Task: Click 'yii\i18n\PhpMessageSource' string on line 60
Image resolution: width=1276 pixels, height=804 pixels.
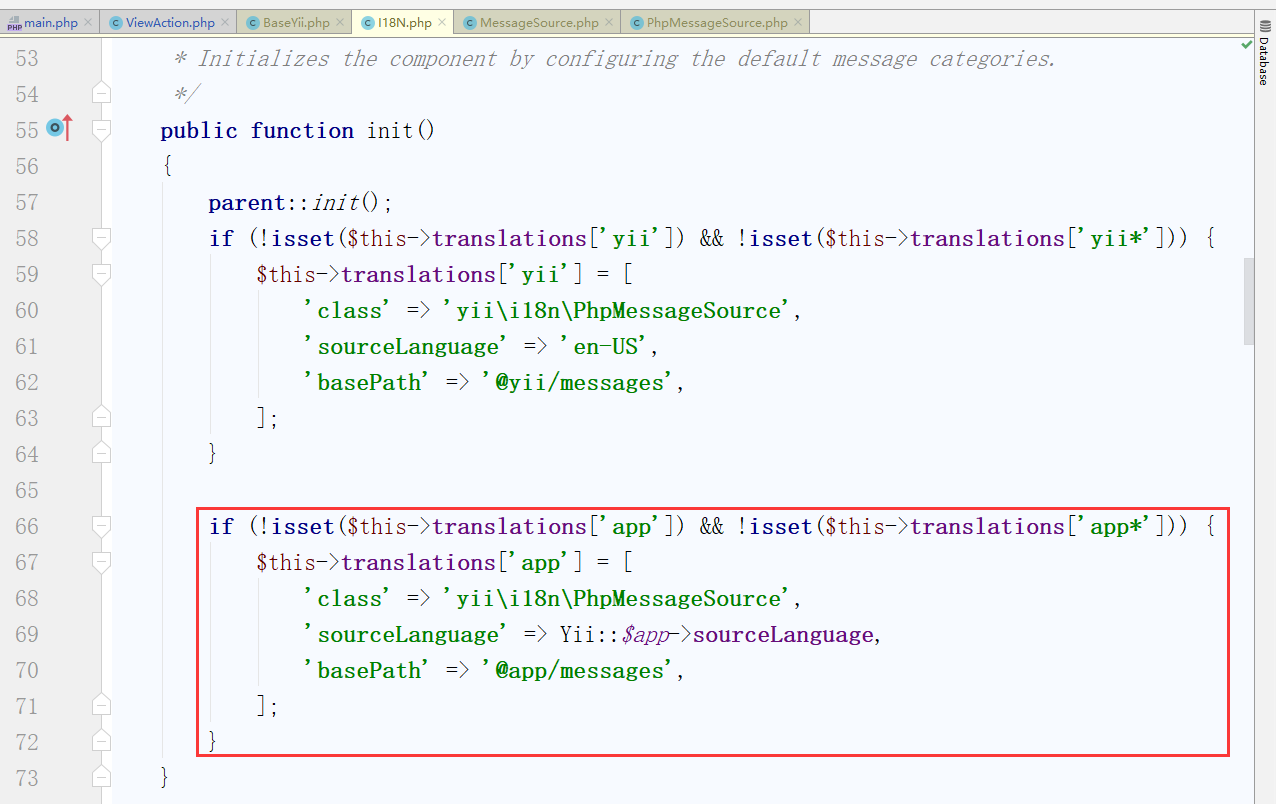Action: click(618, 311)
